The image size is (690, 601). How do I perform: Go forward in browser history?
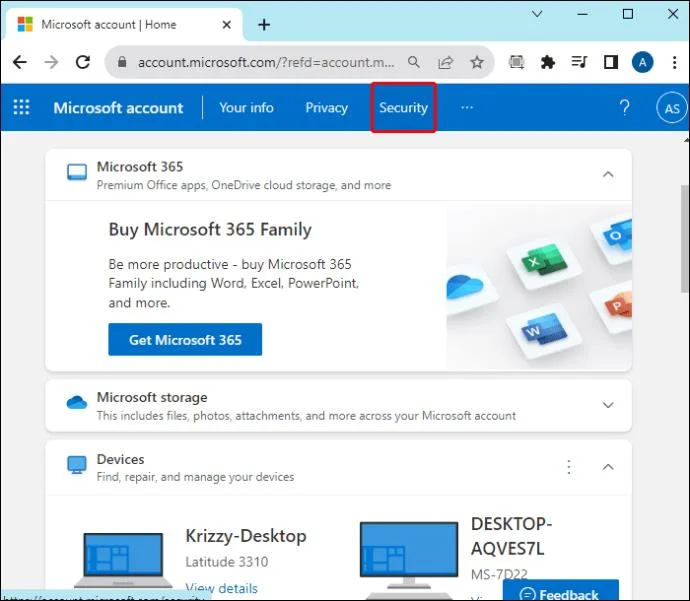tap(51, 62)
